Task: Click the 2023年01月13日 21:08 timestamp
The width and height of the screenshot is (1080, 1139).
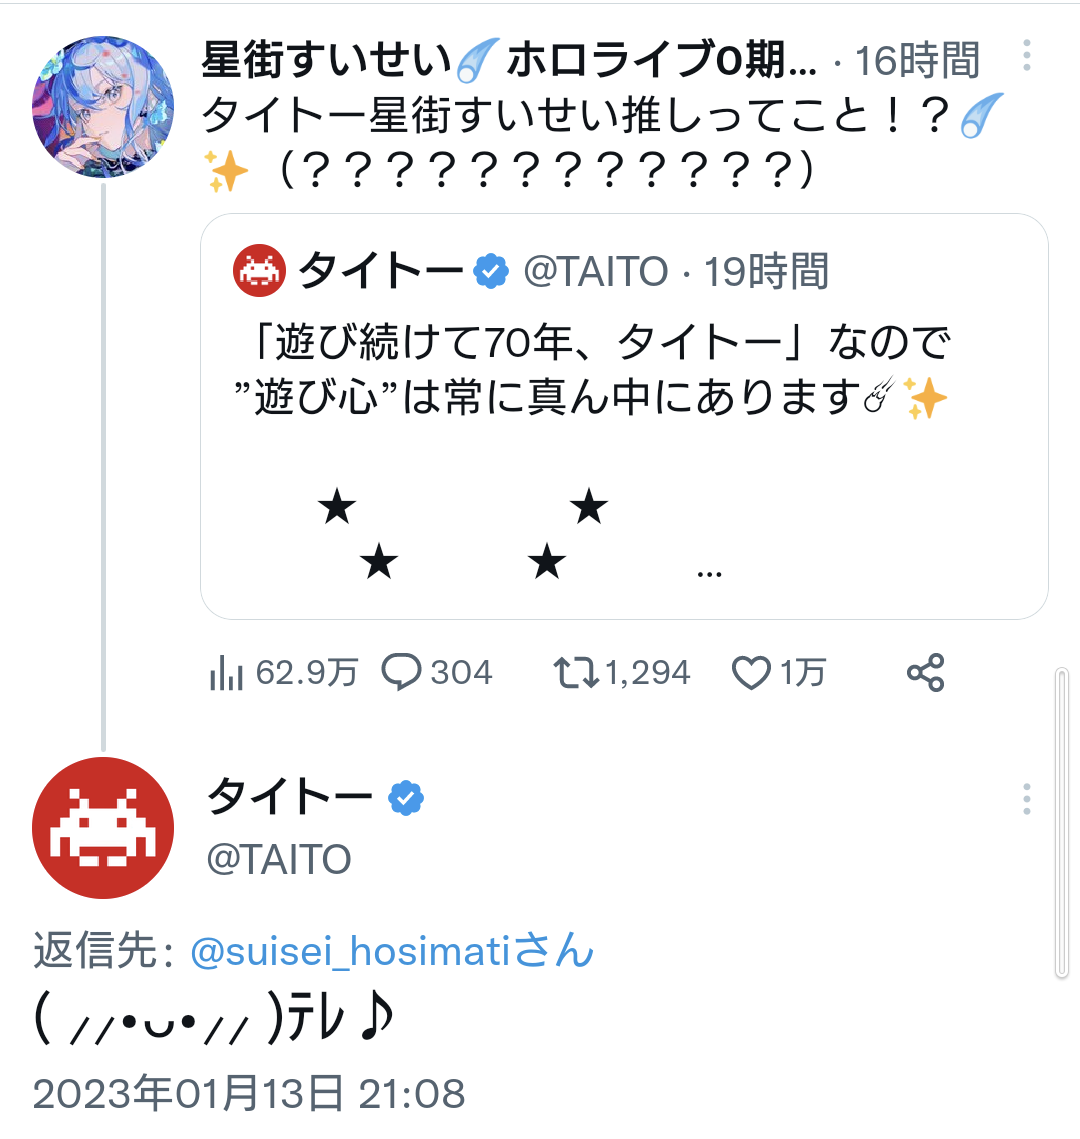Action: 249,1094
